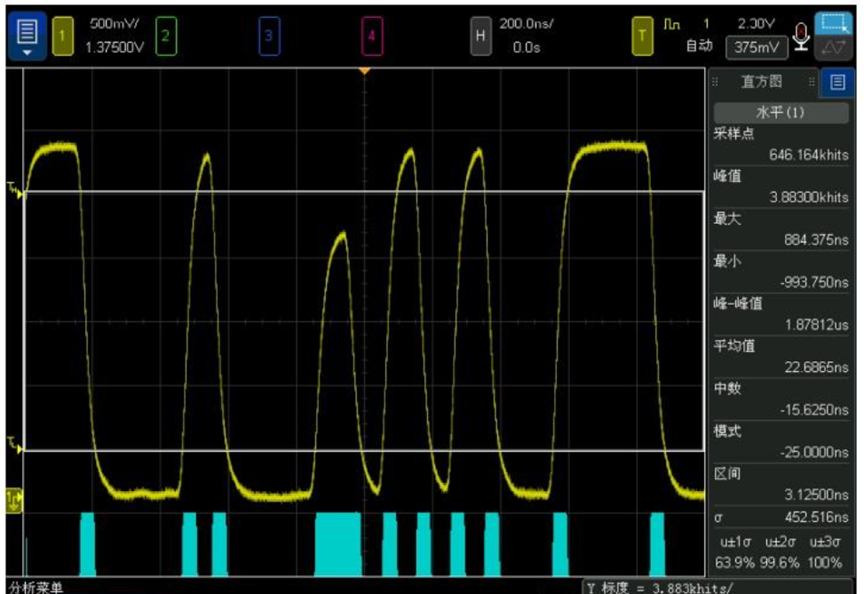This screenshot has width=864, height=594.
Task: Tap the 0.0s horizontal delay value
Action: [x=526, y=47]
